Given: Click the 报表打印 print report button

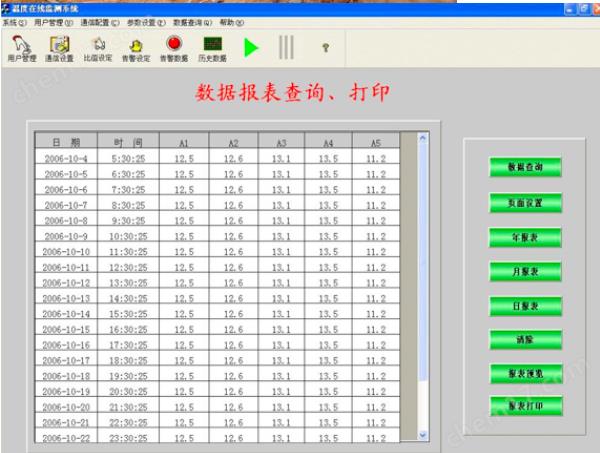Looking at the screenshot, I should click(x=525, y=406).
